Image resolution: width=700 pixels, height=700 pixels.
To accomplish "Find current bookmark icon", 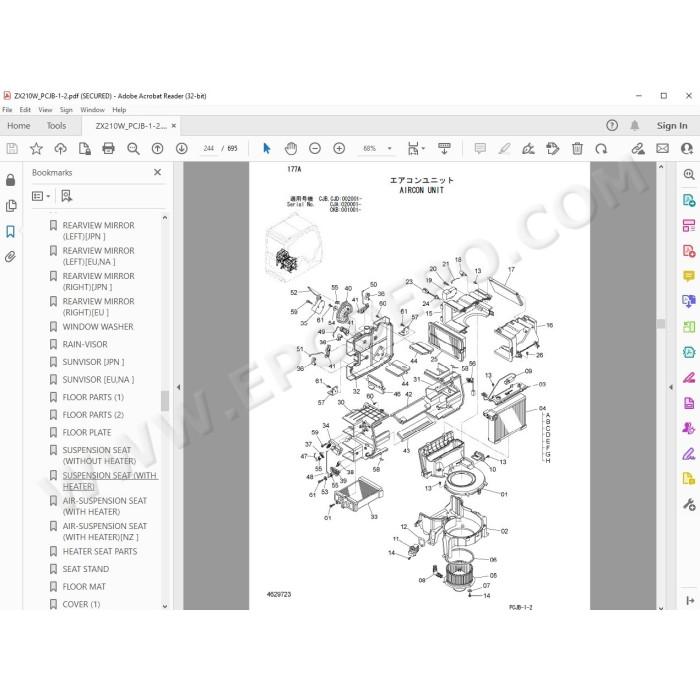I will point(67,196).
